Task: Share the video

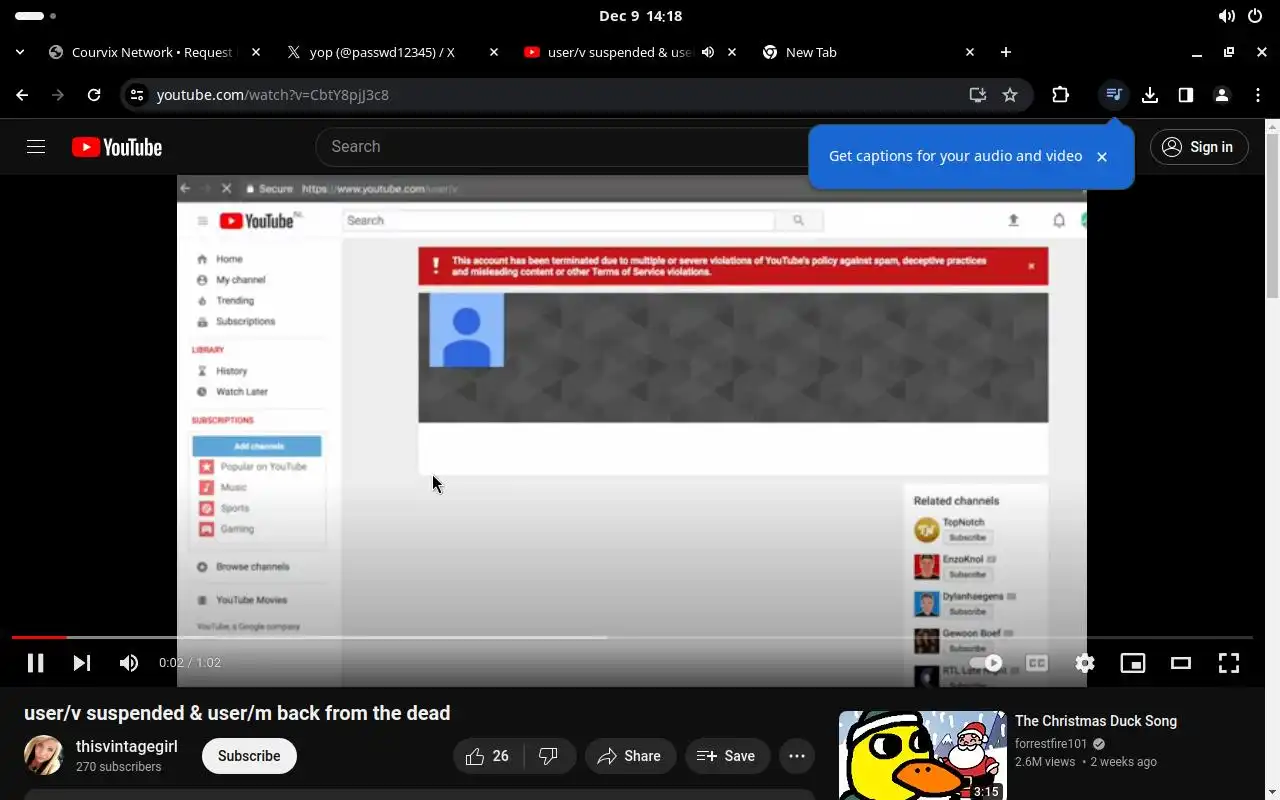Action: (x=630, y=756)
